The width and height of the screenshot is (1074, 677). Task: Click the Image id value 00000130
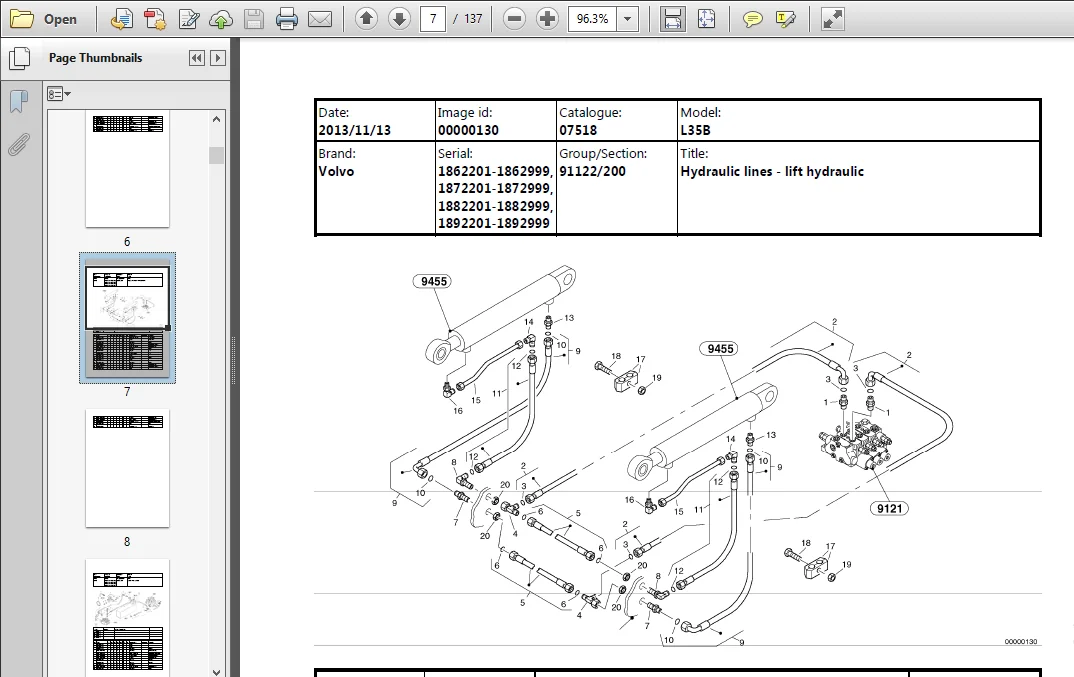click(x=469, y=130)
